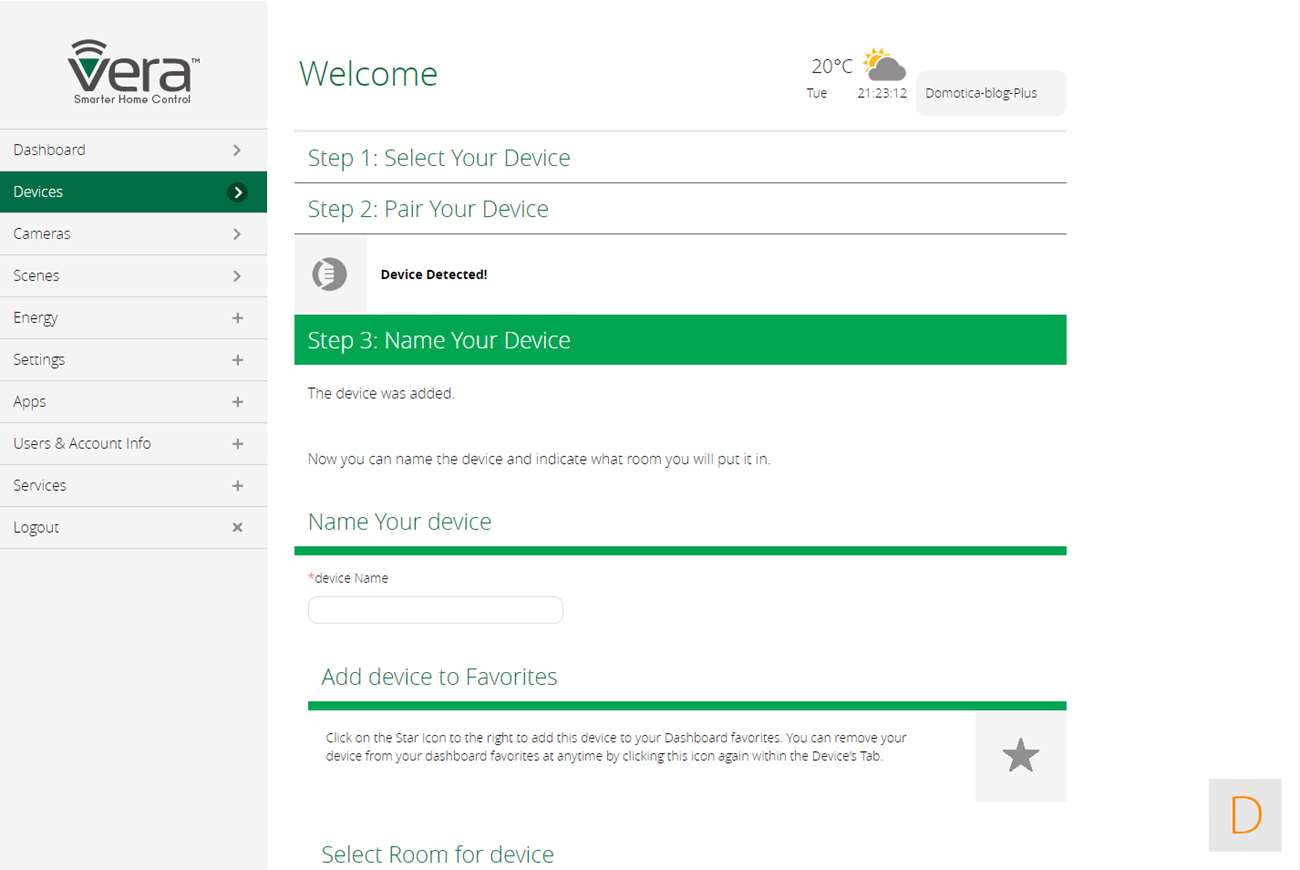Open Step 2: Pair Your Device header
The image size is (1300, 870).
point(428,209)
